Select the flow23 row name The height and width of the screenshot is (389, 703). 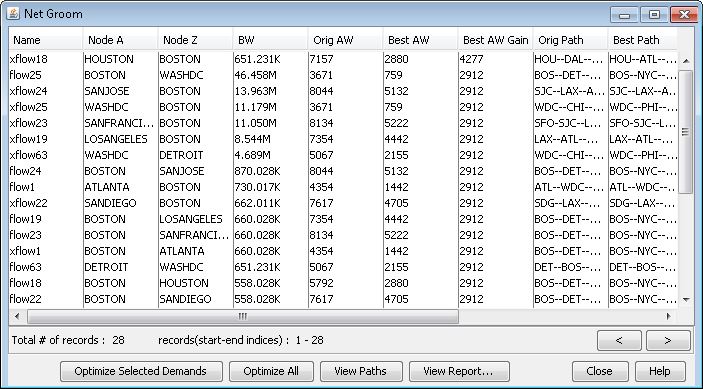pyautogui.click(x=26, y=235)
